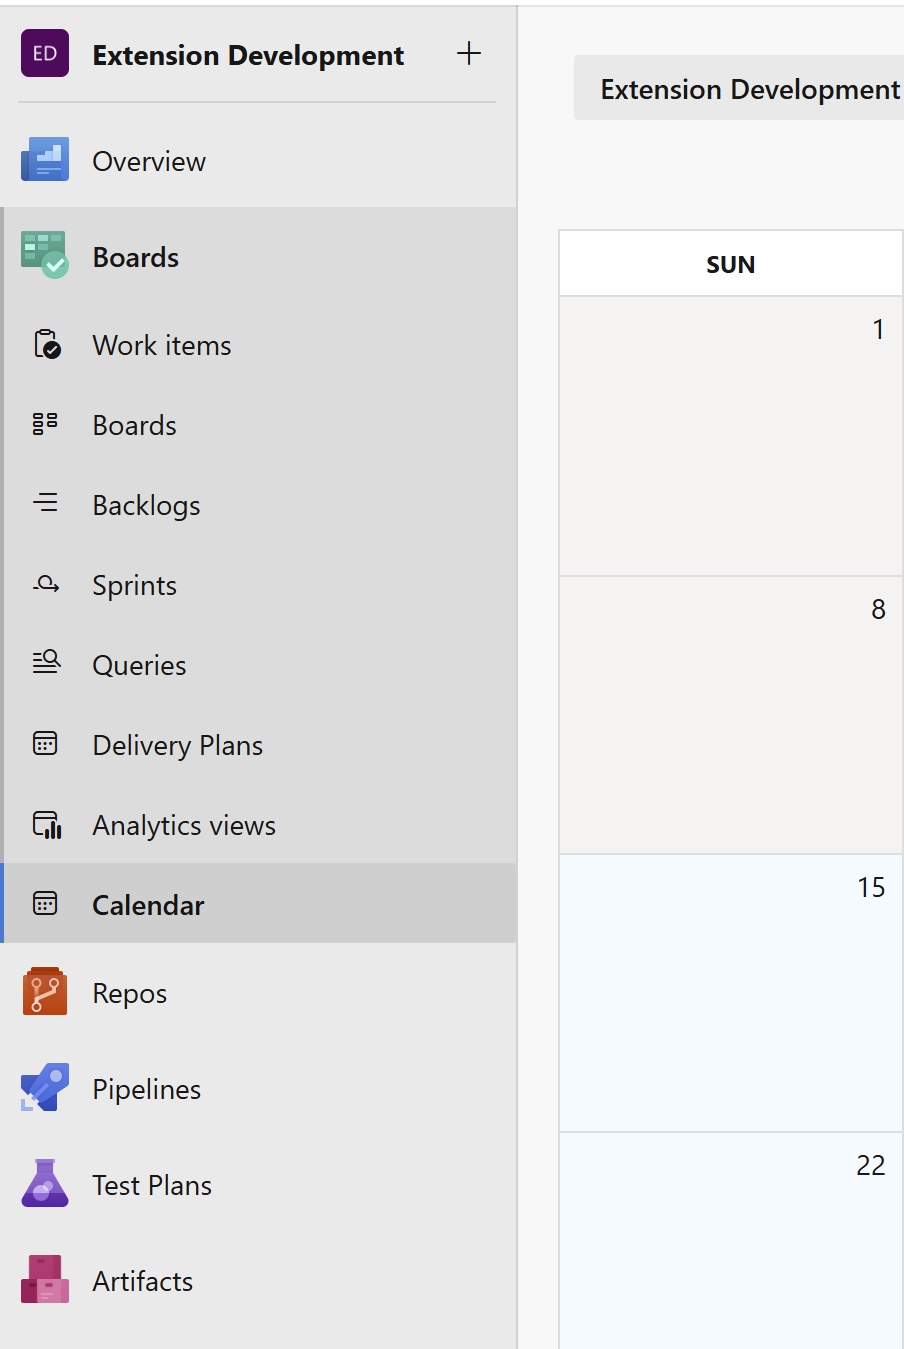
Task: Open Boards from the sidebar icon
Action: (45, 423)
